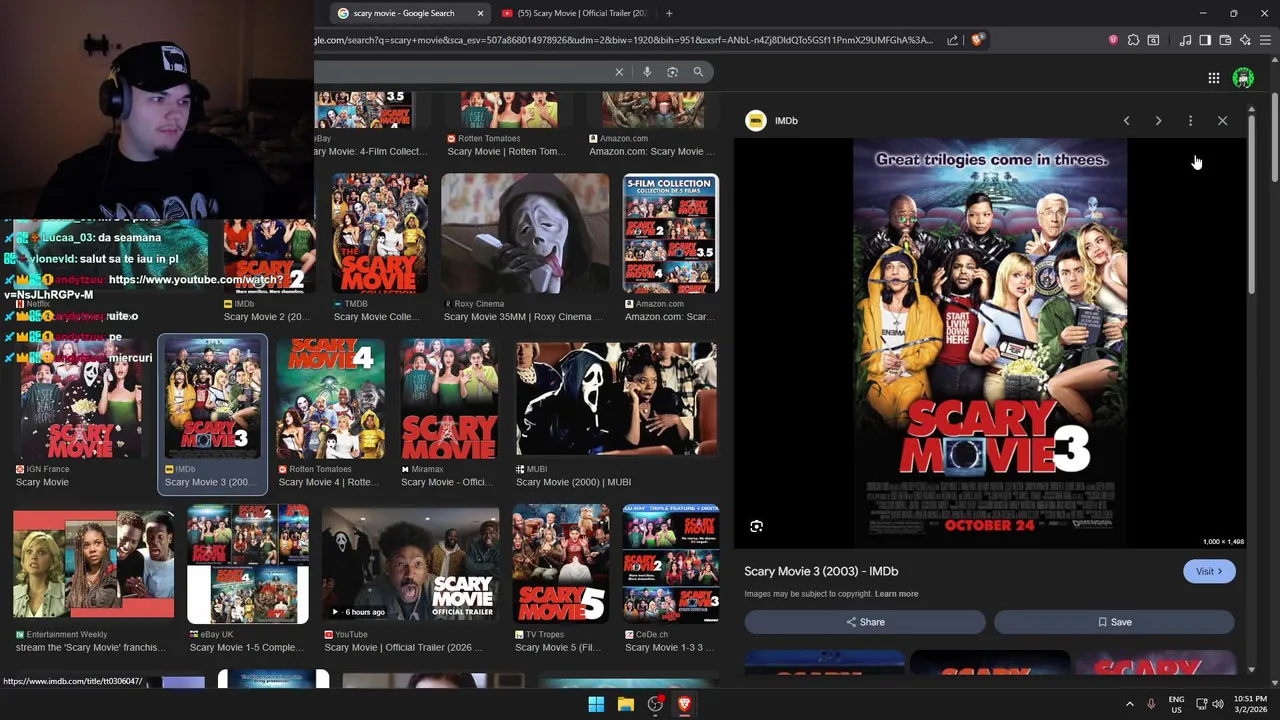1280x720 pixels.
Task: Open the browser extensions puzzle icon
Action: 1133,40
